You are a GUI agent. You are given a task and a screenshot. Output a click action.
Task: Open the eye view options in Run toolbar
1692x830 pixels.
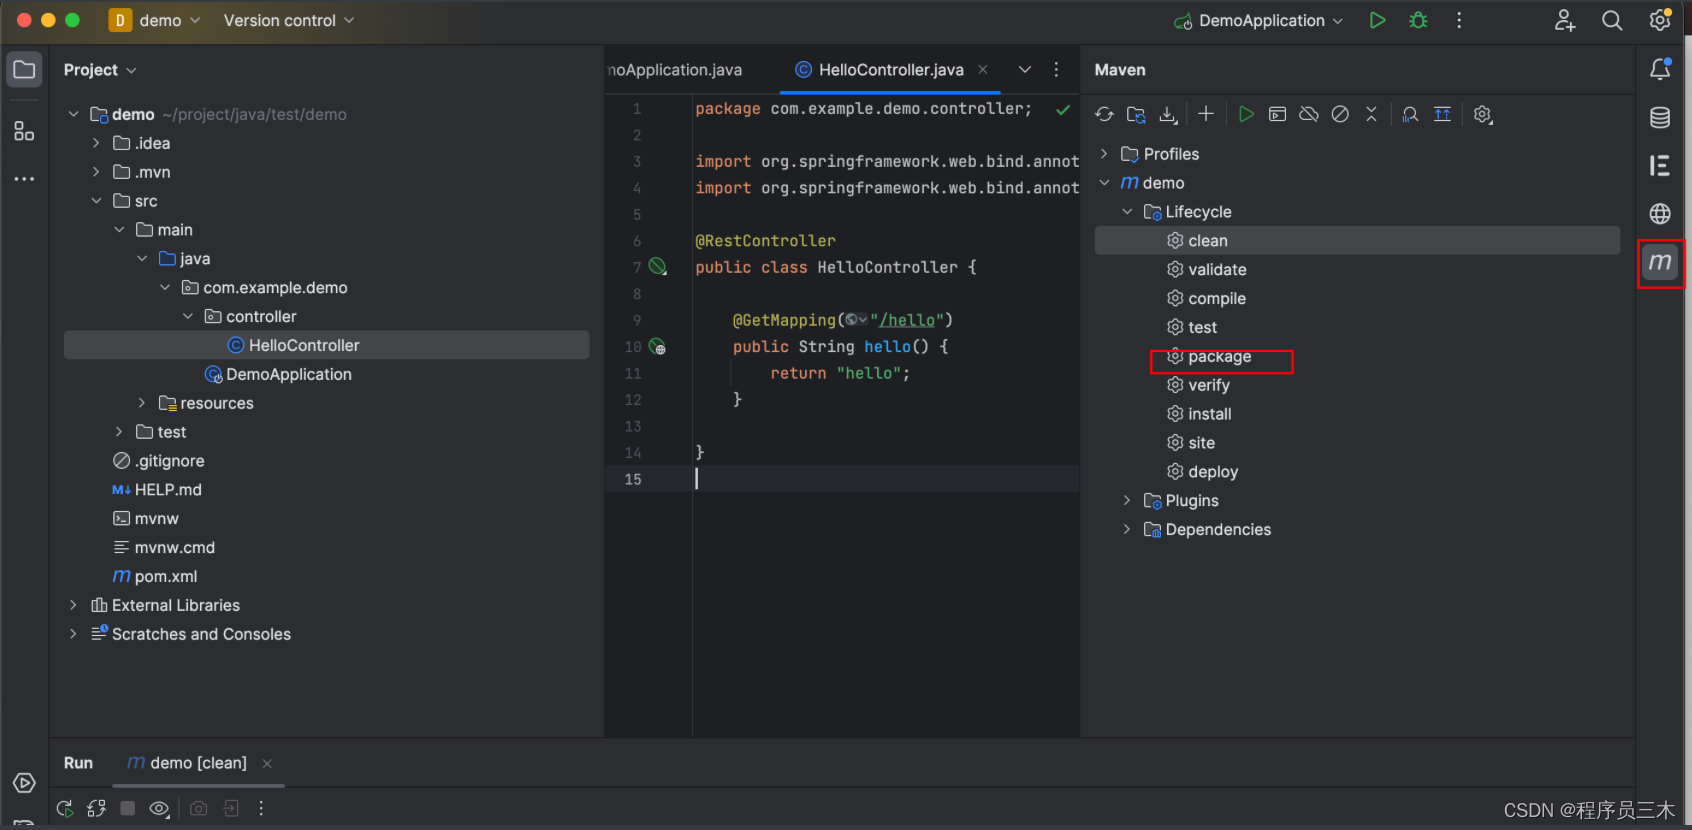(159, 808)
